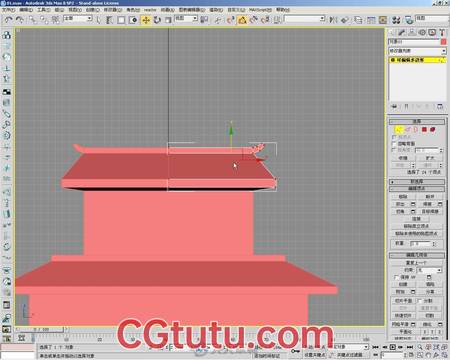Select the Rotate tool in main toolbar

157,20
